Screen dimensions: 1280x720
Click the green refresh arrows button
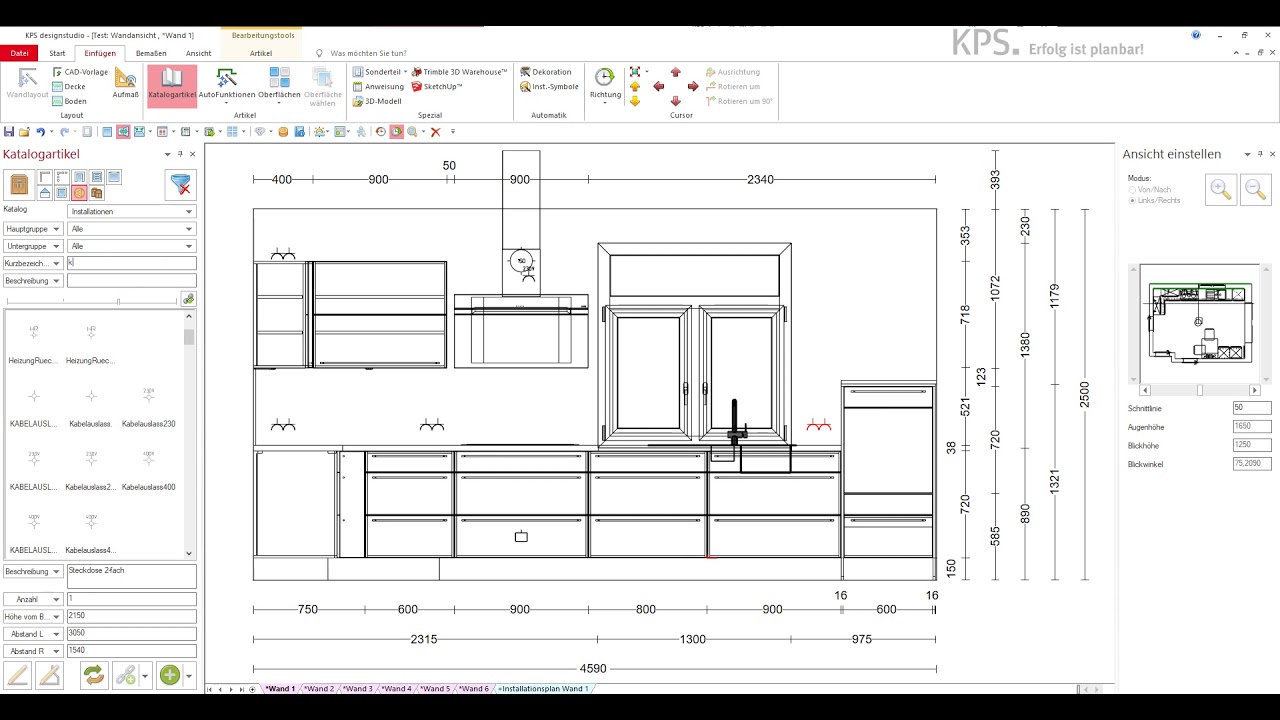[94, 675]
